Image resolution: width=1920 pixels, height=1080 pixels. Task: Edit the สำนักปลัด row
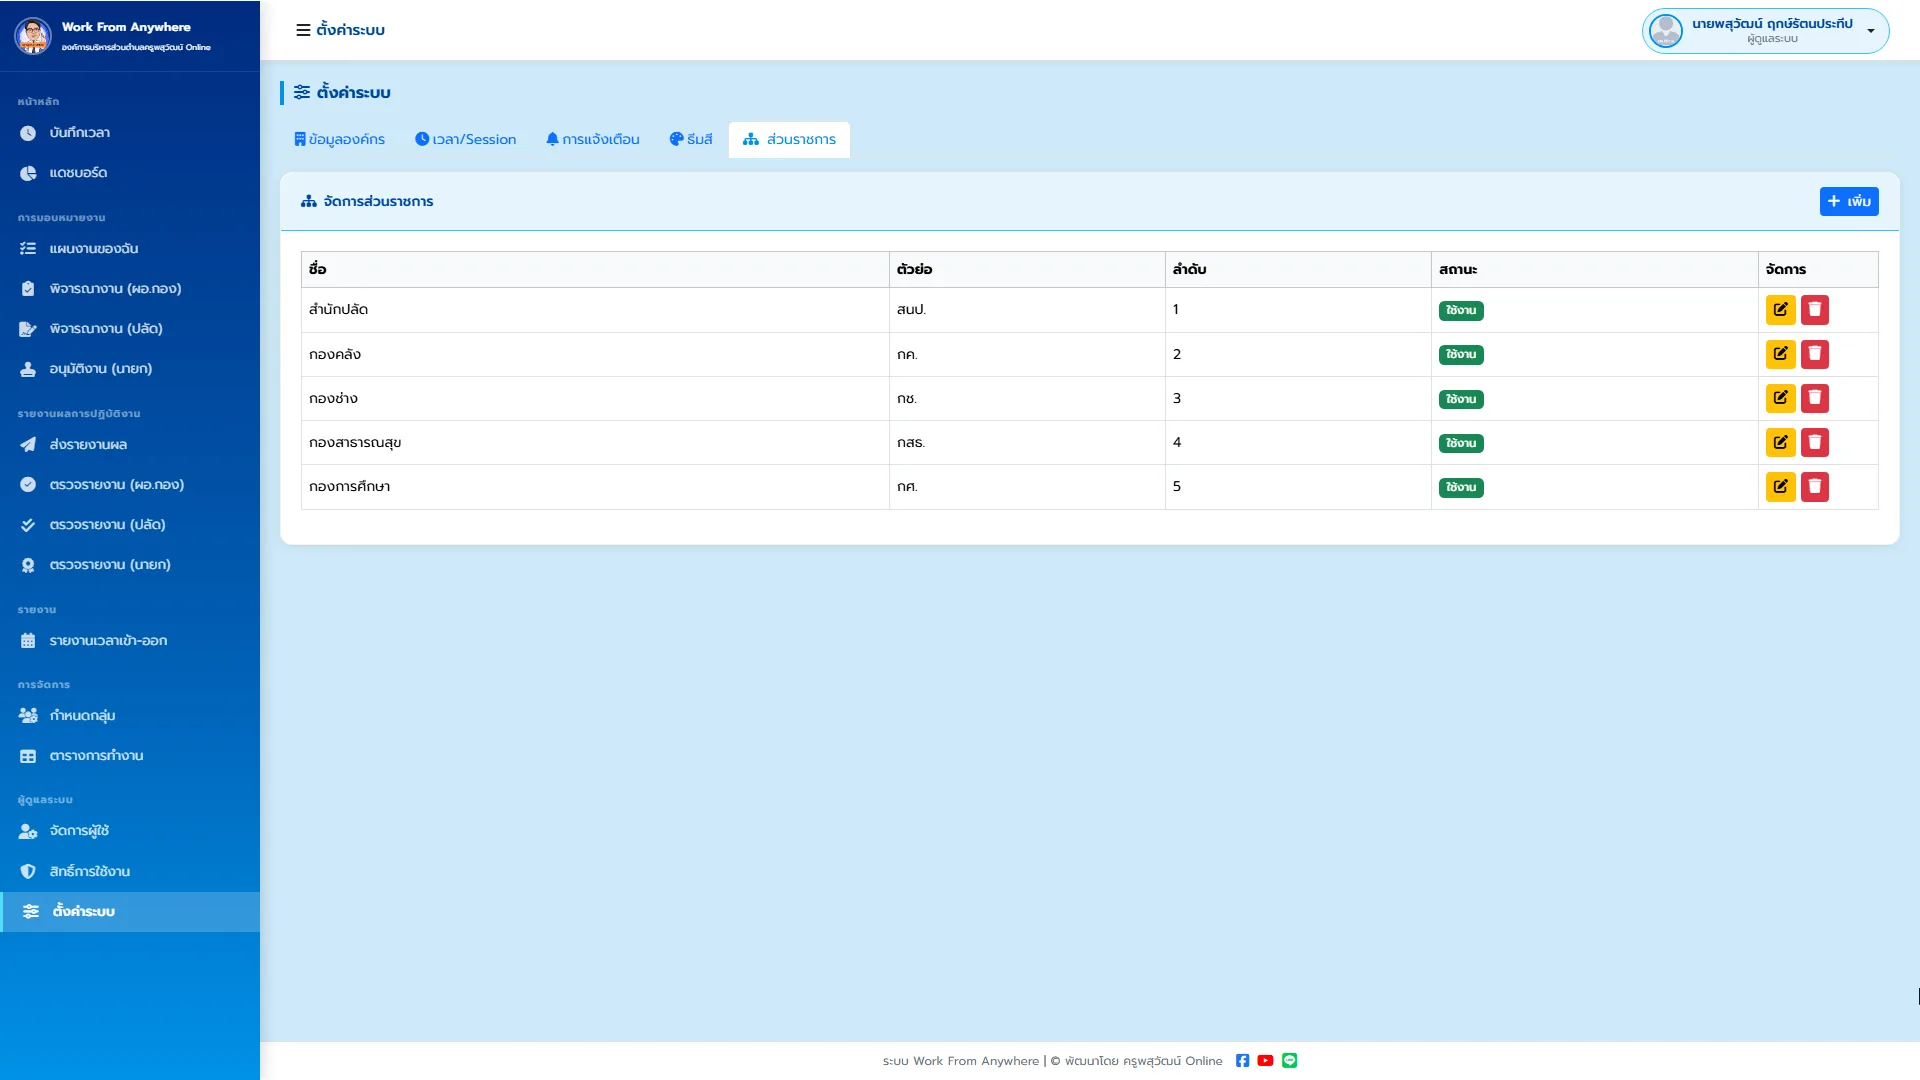tap(1781, 310)
